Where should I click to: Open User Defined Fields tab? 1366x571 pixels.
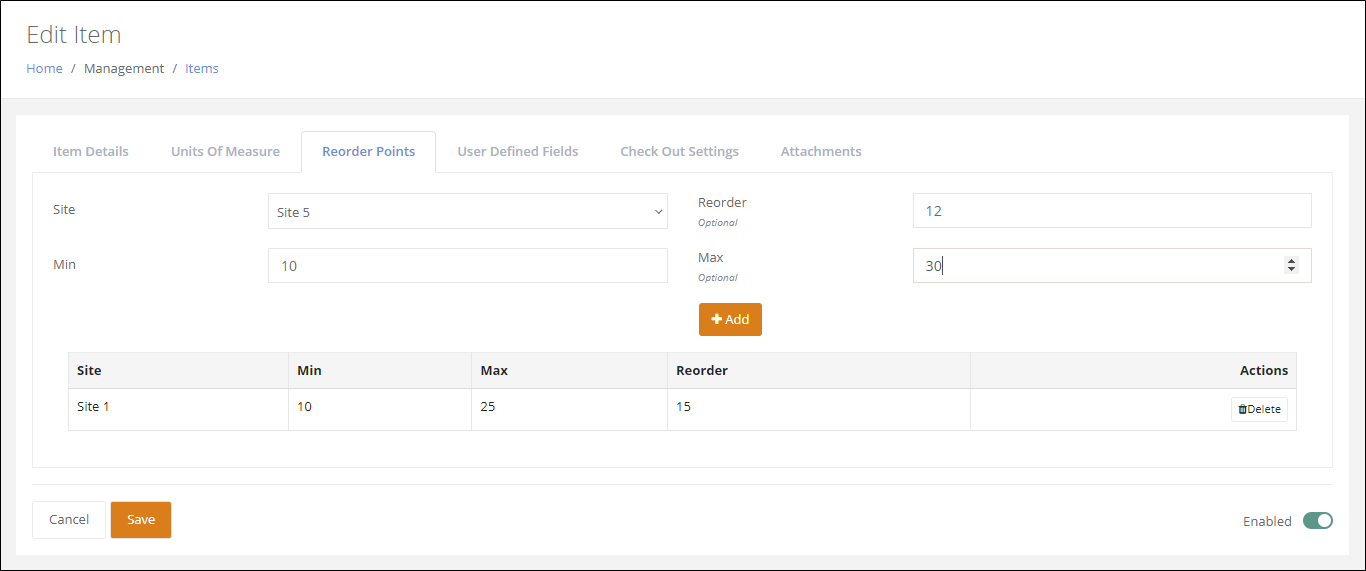[x=518, y=152]
